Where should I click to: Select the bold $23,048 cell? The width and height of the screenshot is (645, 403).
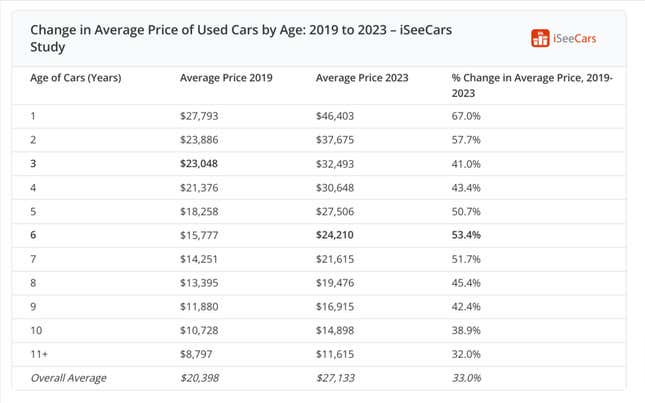click(x=199, y=163)
